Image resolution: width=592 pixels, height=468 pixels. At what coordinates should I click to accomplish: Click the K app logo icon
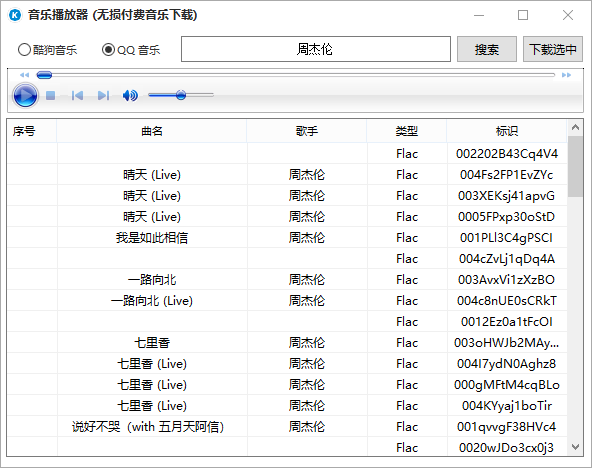[x=15, y=15]
